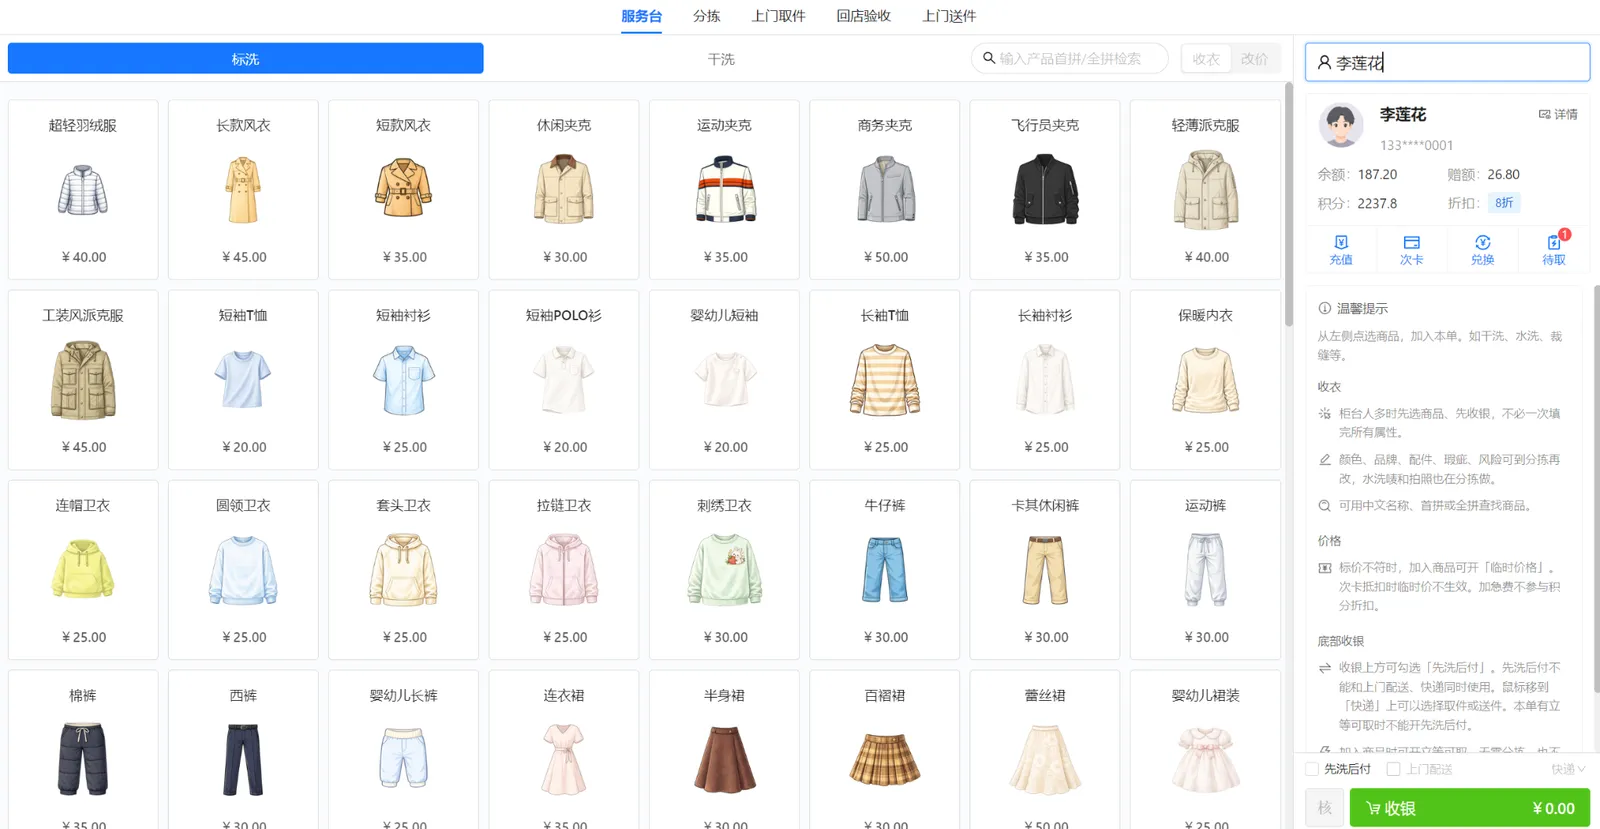
Task: Tick the 上门配送 checkbox
Action: (x=1393, y=769)
